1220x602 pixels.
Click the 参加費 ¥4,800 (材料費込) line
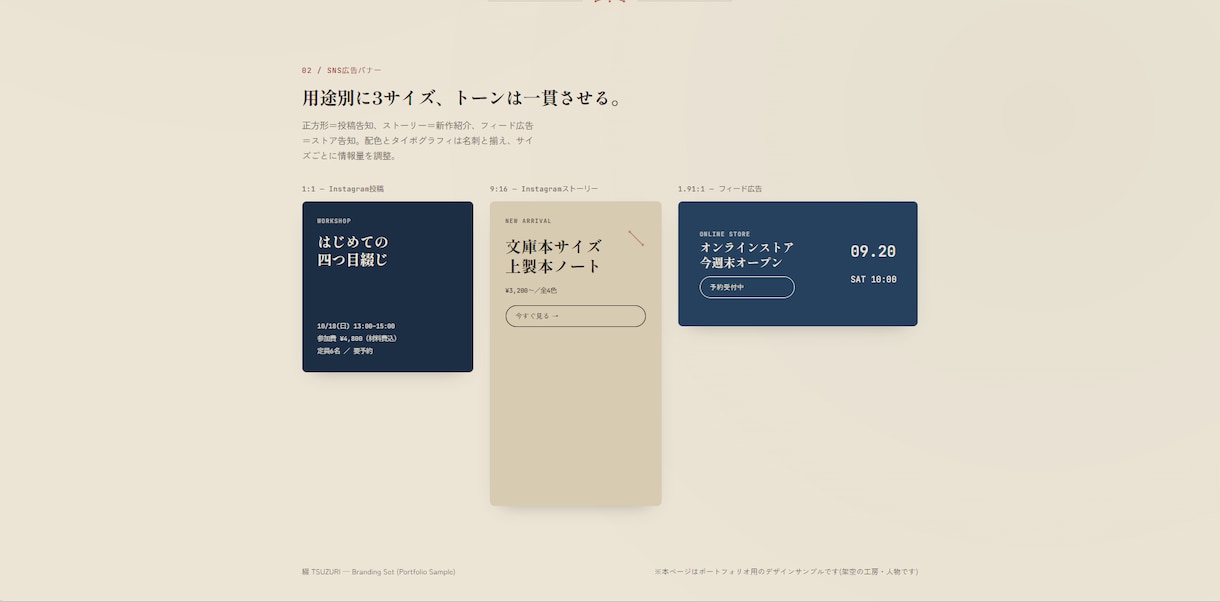click(x=357, y=339)
